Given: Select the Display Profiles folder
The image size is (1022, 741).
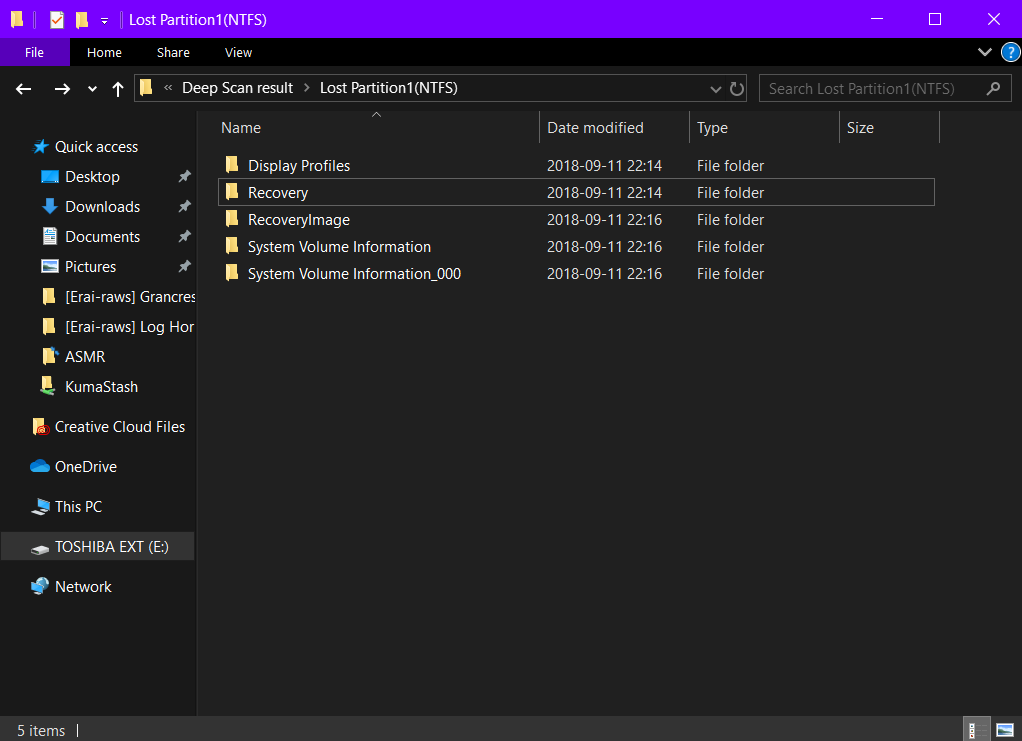Looking at the screenshot, I should coord(576,166).
